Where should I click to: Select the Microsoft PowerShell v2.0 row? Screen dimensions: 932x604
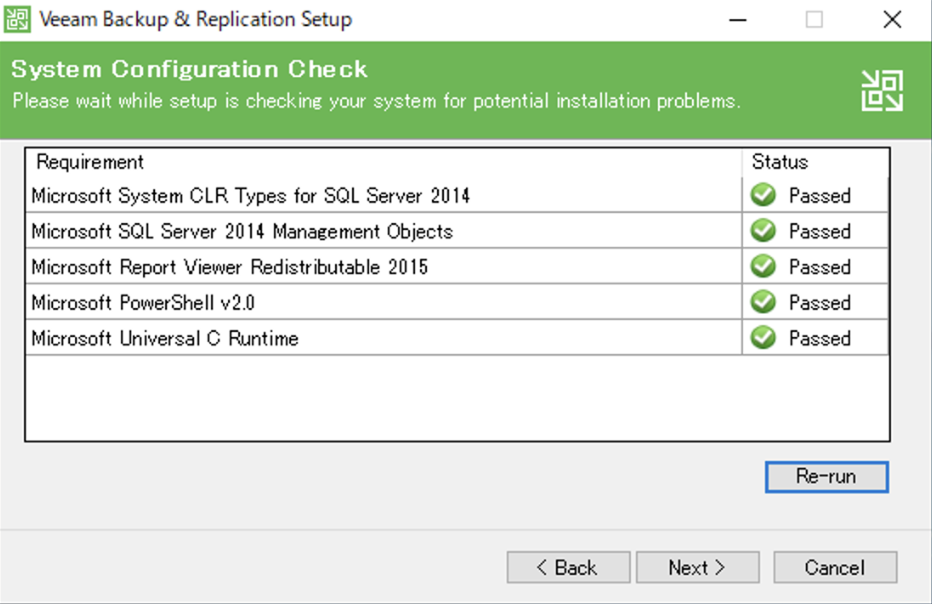[x=457, y=302]
